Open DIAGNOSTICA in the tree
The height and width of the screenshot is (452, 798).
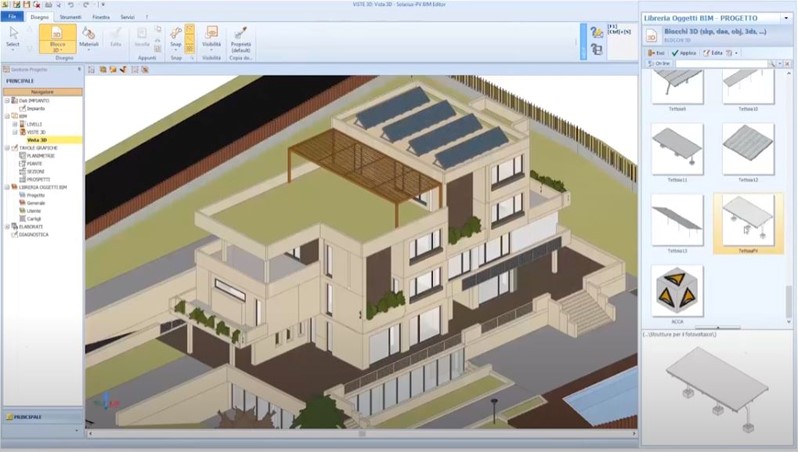(34, 235)
